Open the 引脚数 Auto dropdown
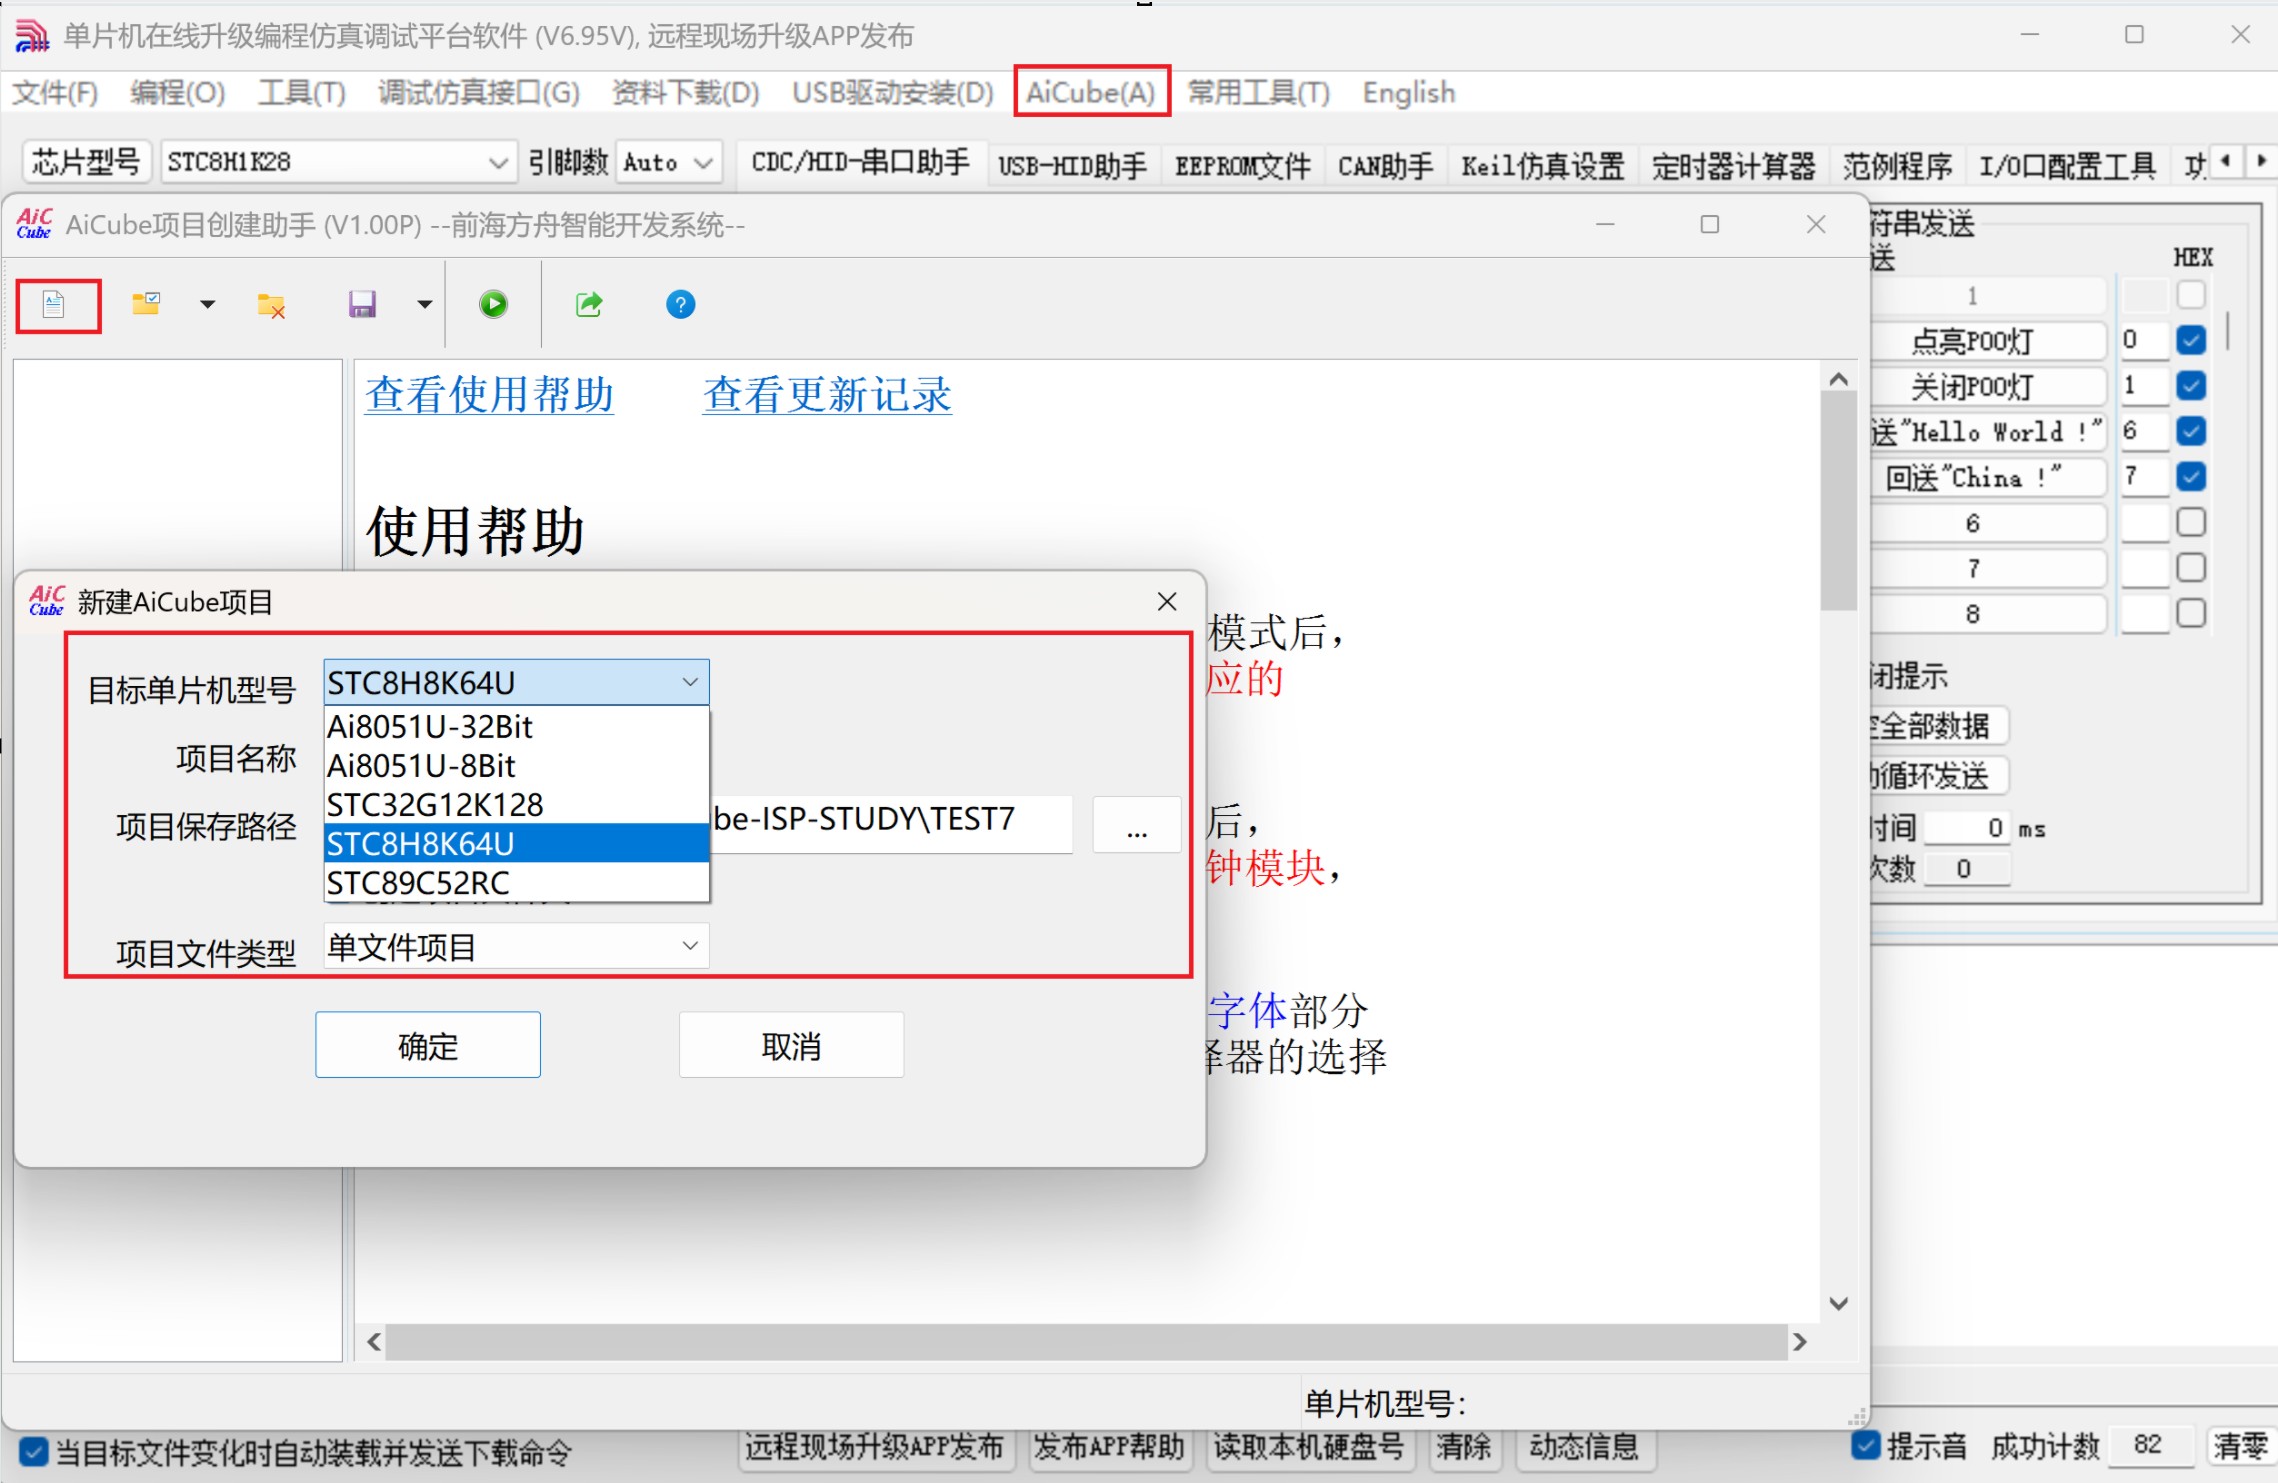This screenshot has height=1483, width=2278. [x=668, y=162]
